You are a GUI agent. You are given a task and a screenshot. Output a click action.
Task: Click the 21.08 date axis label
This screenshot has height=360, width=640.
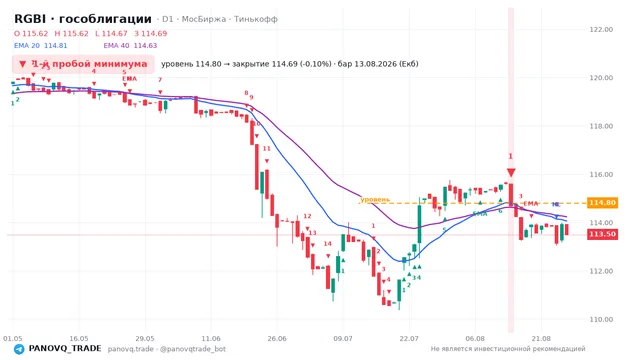point(541,338)
